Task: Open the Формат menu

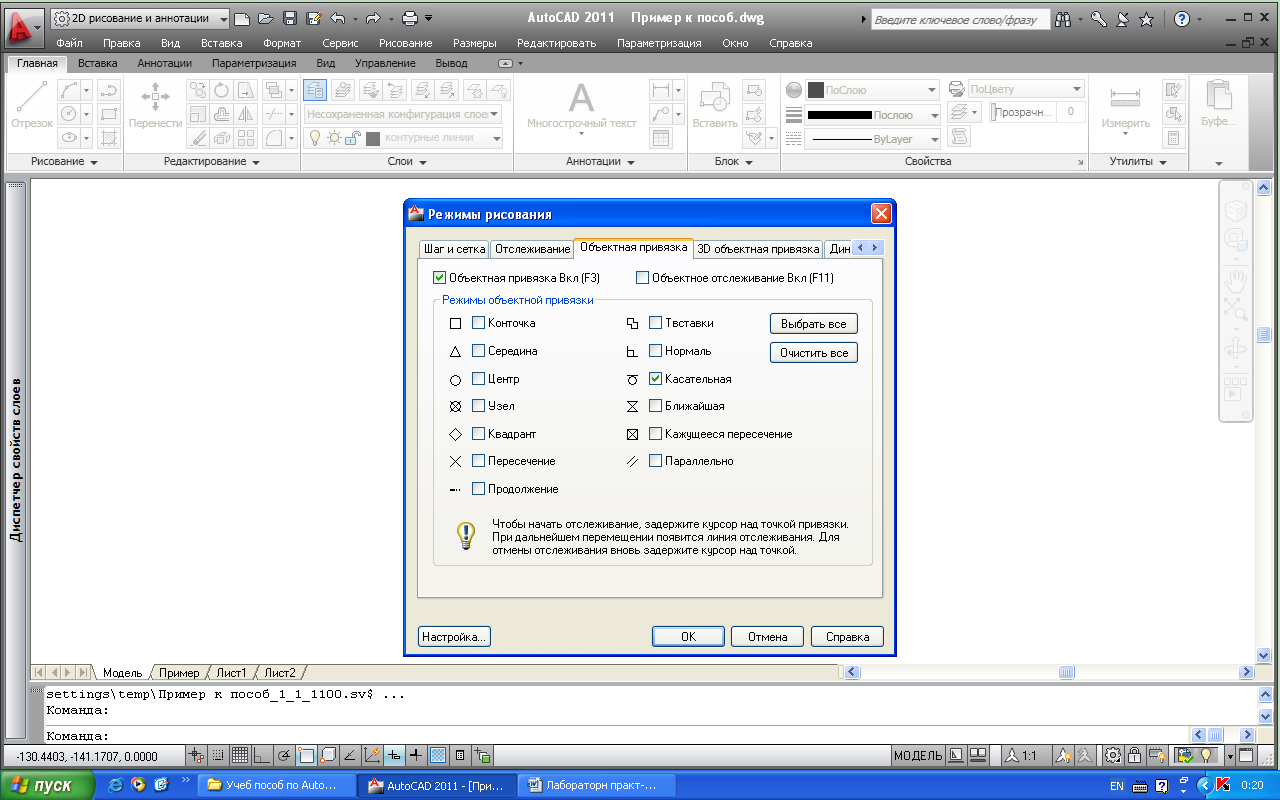Action: 282,43
